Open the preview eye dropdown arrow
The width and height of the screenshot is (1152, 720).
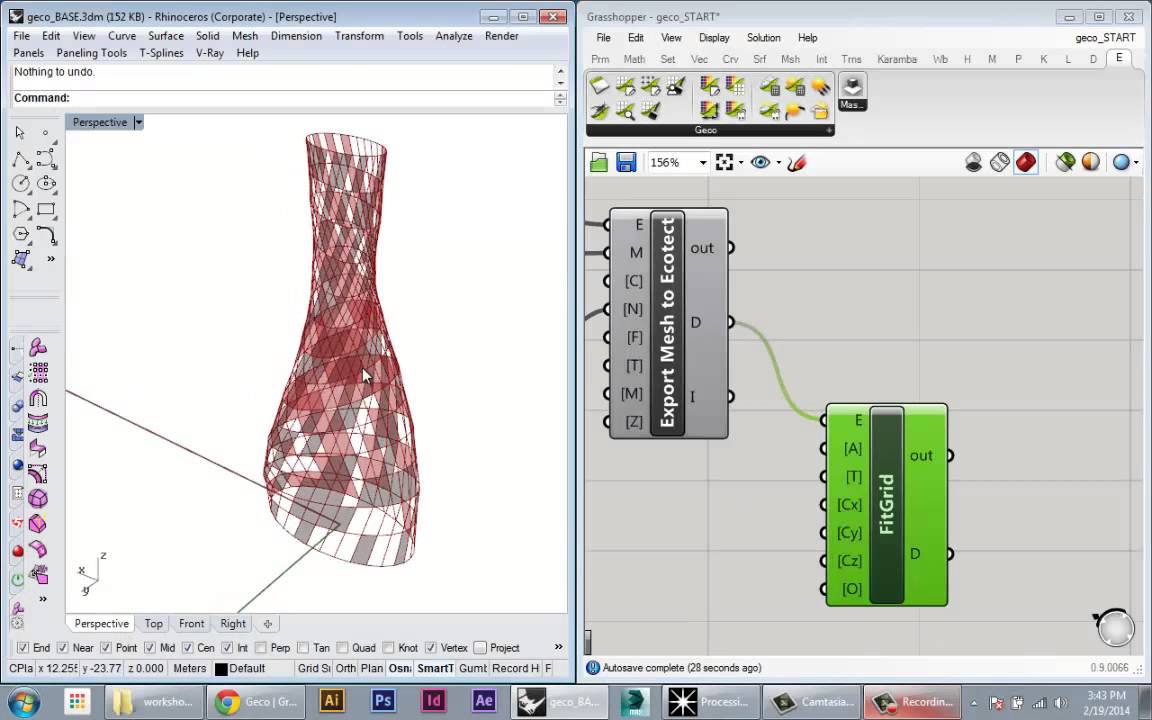click(x=777, y=163)
